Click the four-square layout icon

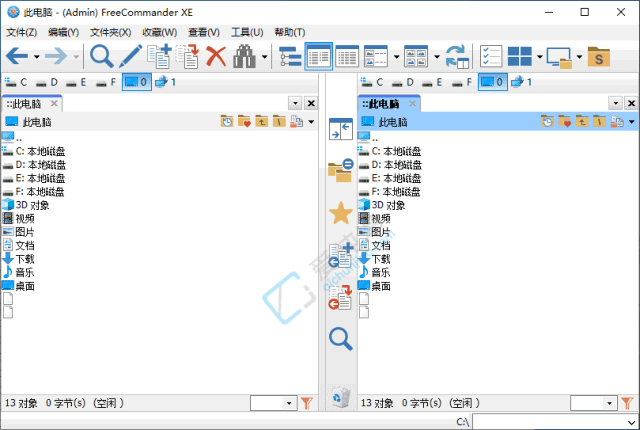click(x=520, y=56)
